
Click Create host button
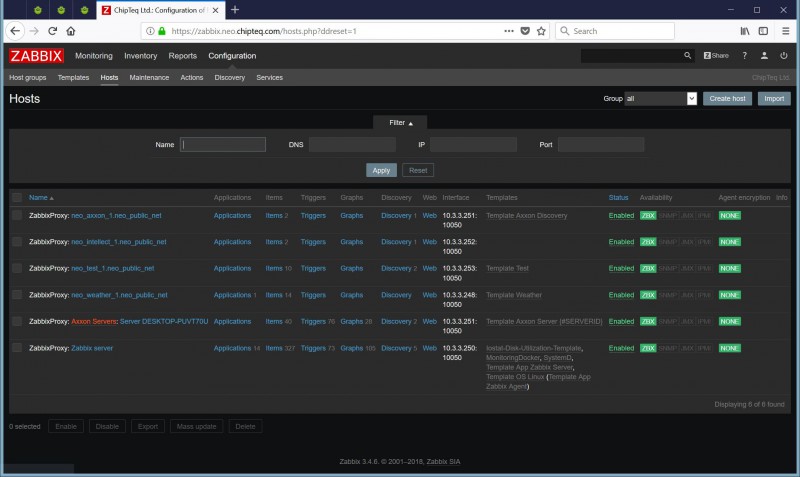(727, 98)
